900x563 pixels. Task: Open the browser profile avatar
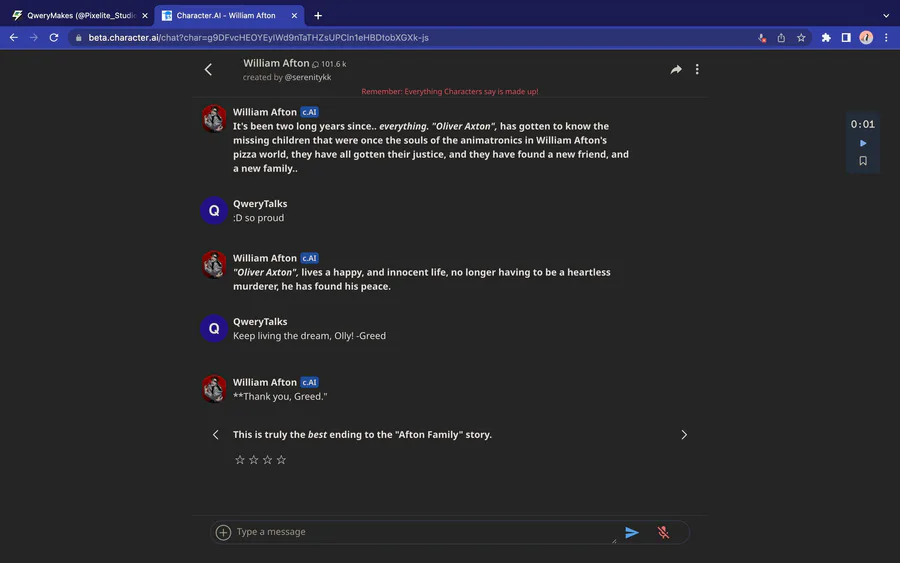coord(866,38)
